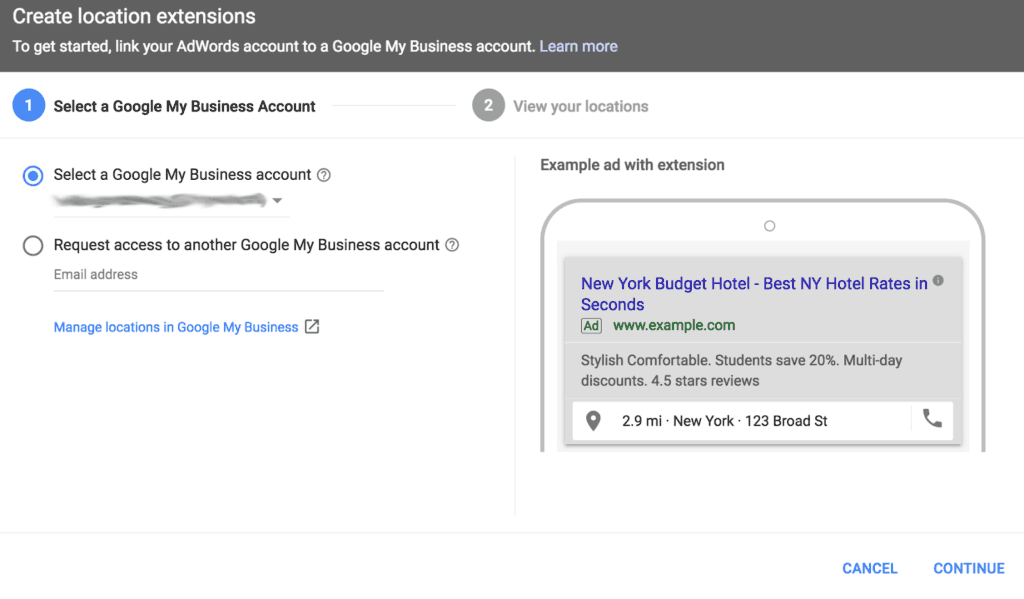Select the Google My Business account radio option
1024x599 pixels.
pyautogui.click(x=33, y=176)
